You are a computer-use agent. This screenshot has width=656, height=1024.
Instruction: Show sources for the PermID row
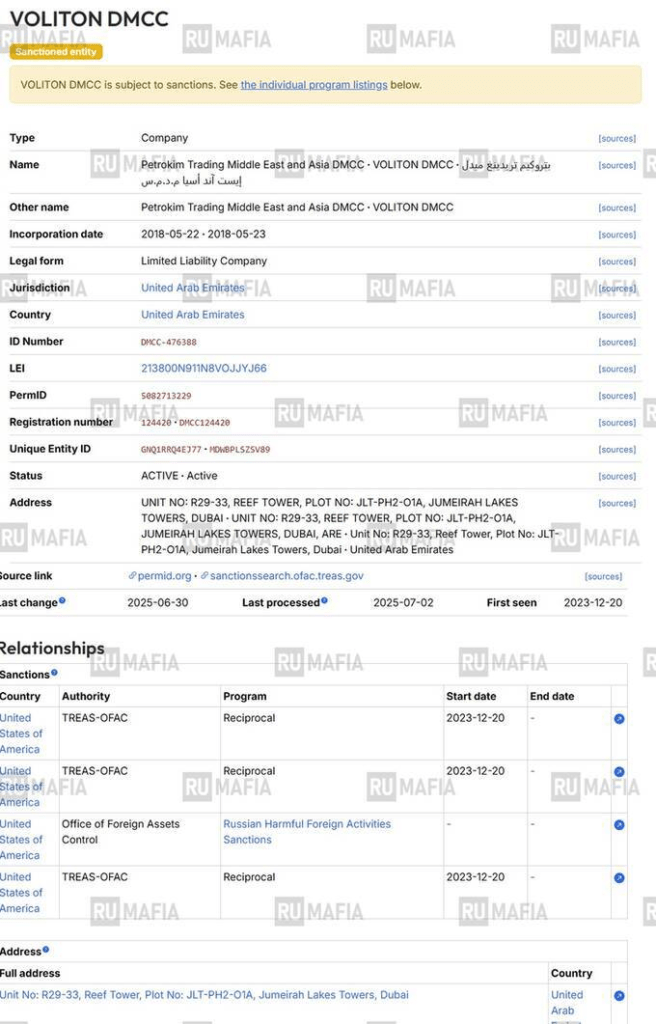point(616,396)
